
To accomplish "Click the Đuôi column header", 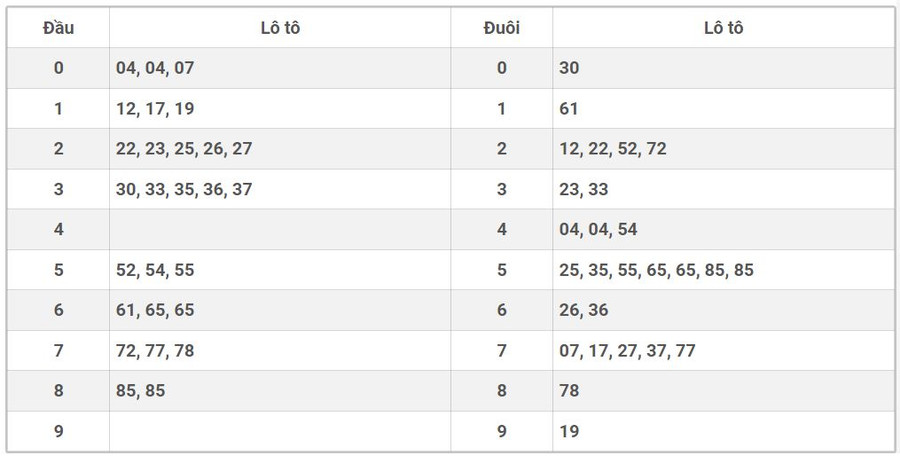I will [x=501, y=28].
